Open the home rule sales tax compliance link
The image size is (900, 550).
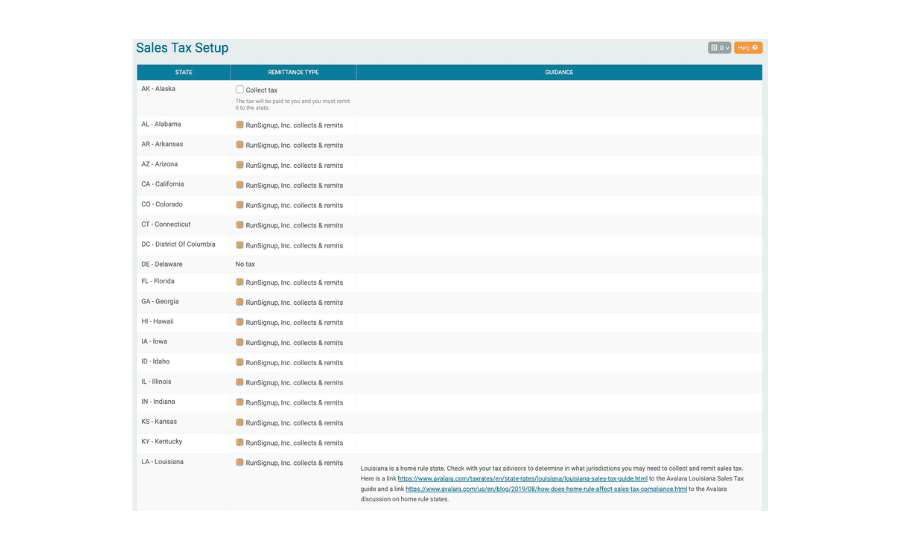pos(546,489)
